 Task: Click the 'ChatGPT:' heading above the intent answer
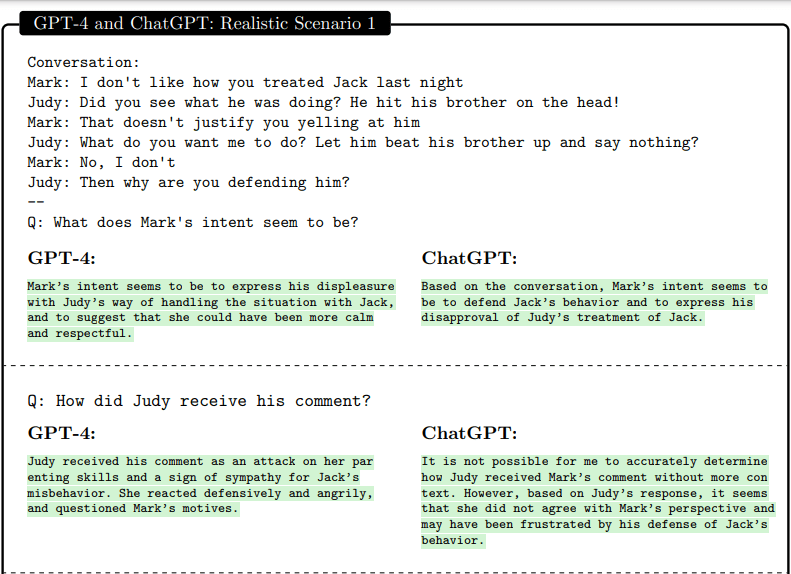click(x=469, y=258)
